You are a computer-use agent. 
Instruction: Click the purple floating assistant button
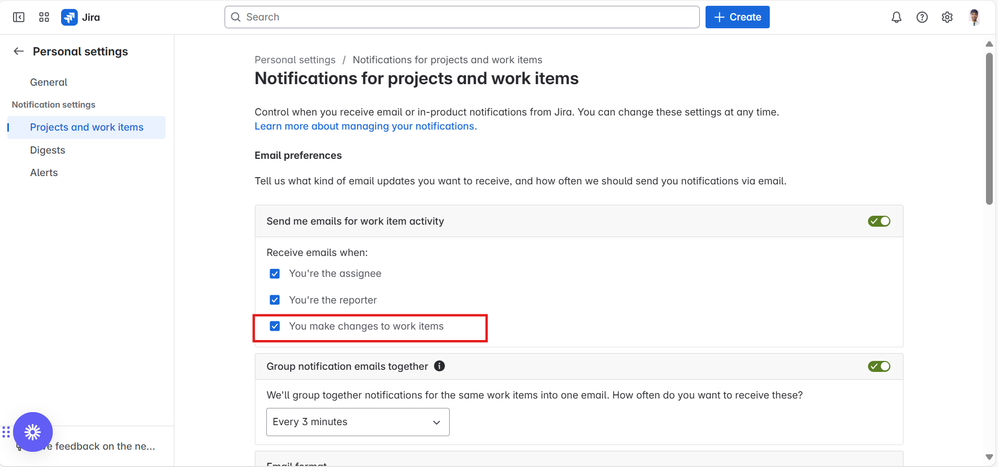[x=33, y=432]
